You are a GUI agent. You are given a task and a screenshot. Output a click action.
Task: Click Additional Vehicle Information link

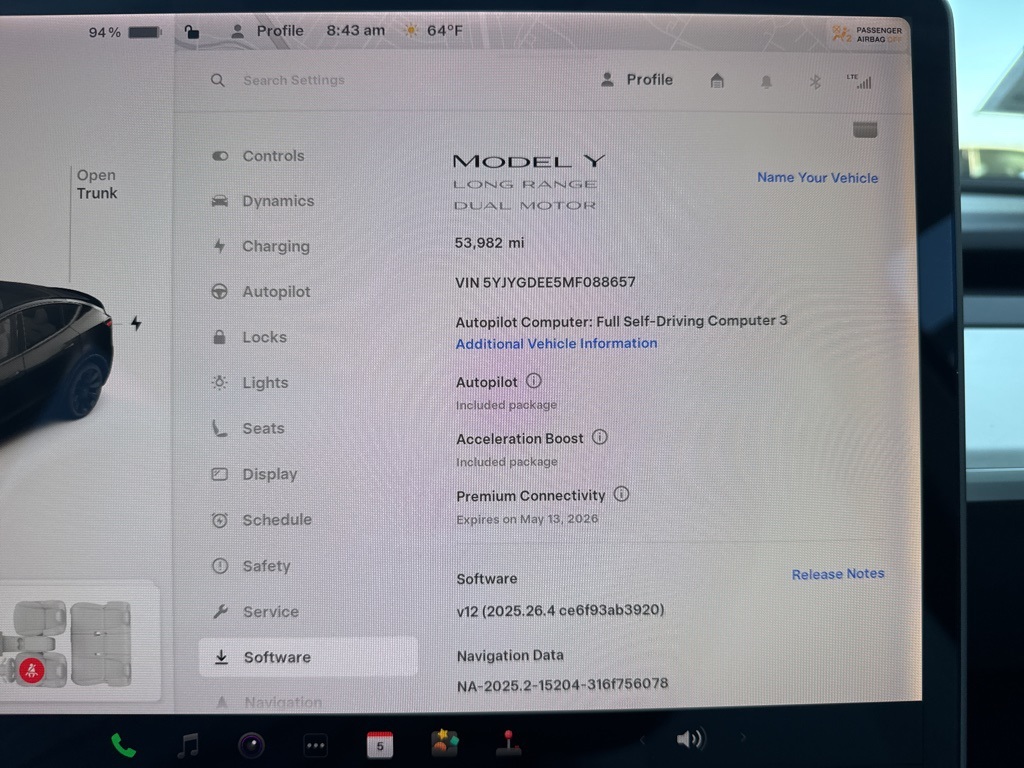tap(556, 344)
